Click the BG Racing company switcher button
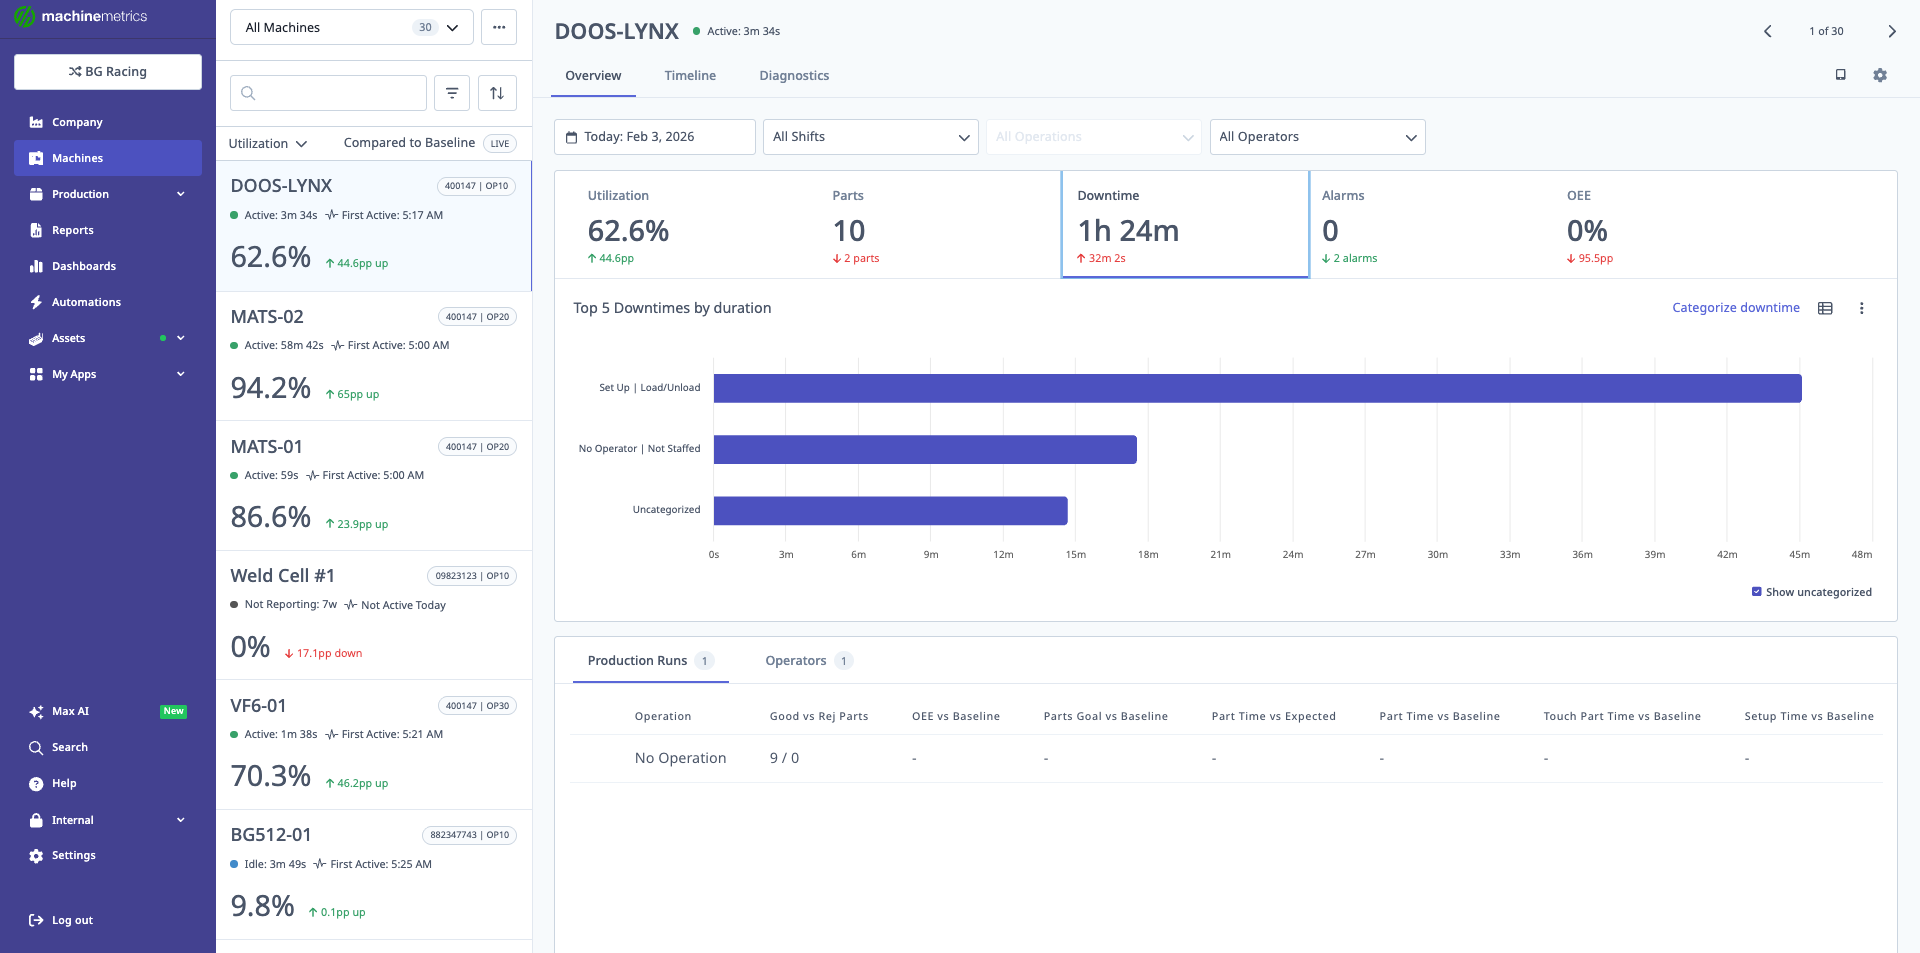 pyautogui.click(x=108, y=72)
